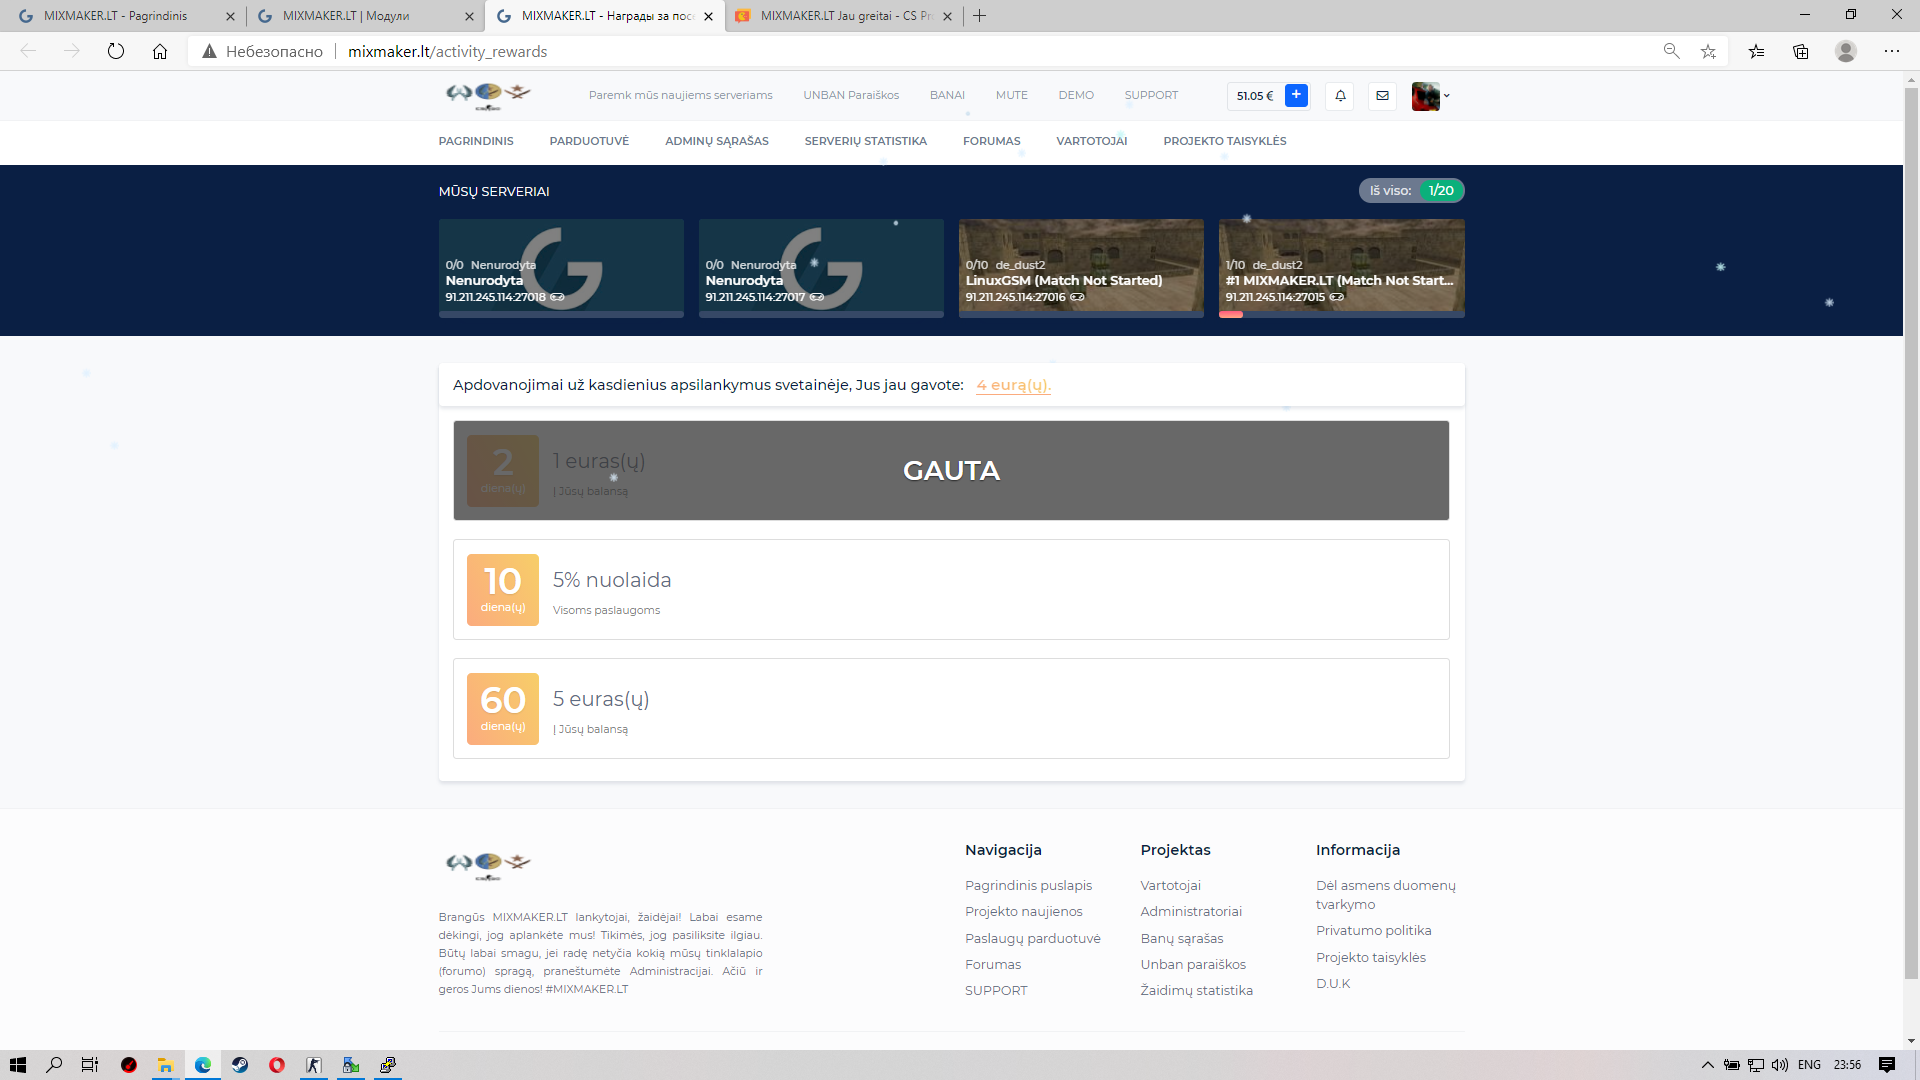Click DEMO top link
This screenshot has height=1080, width=1920.
pyautogui.click(x=1076, y=96)
